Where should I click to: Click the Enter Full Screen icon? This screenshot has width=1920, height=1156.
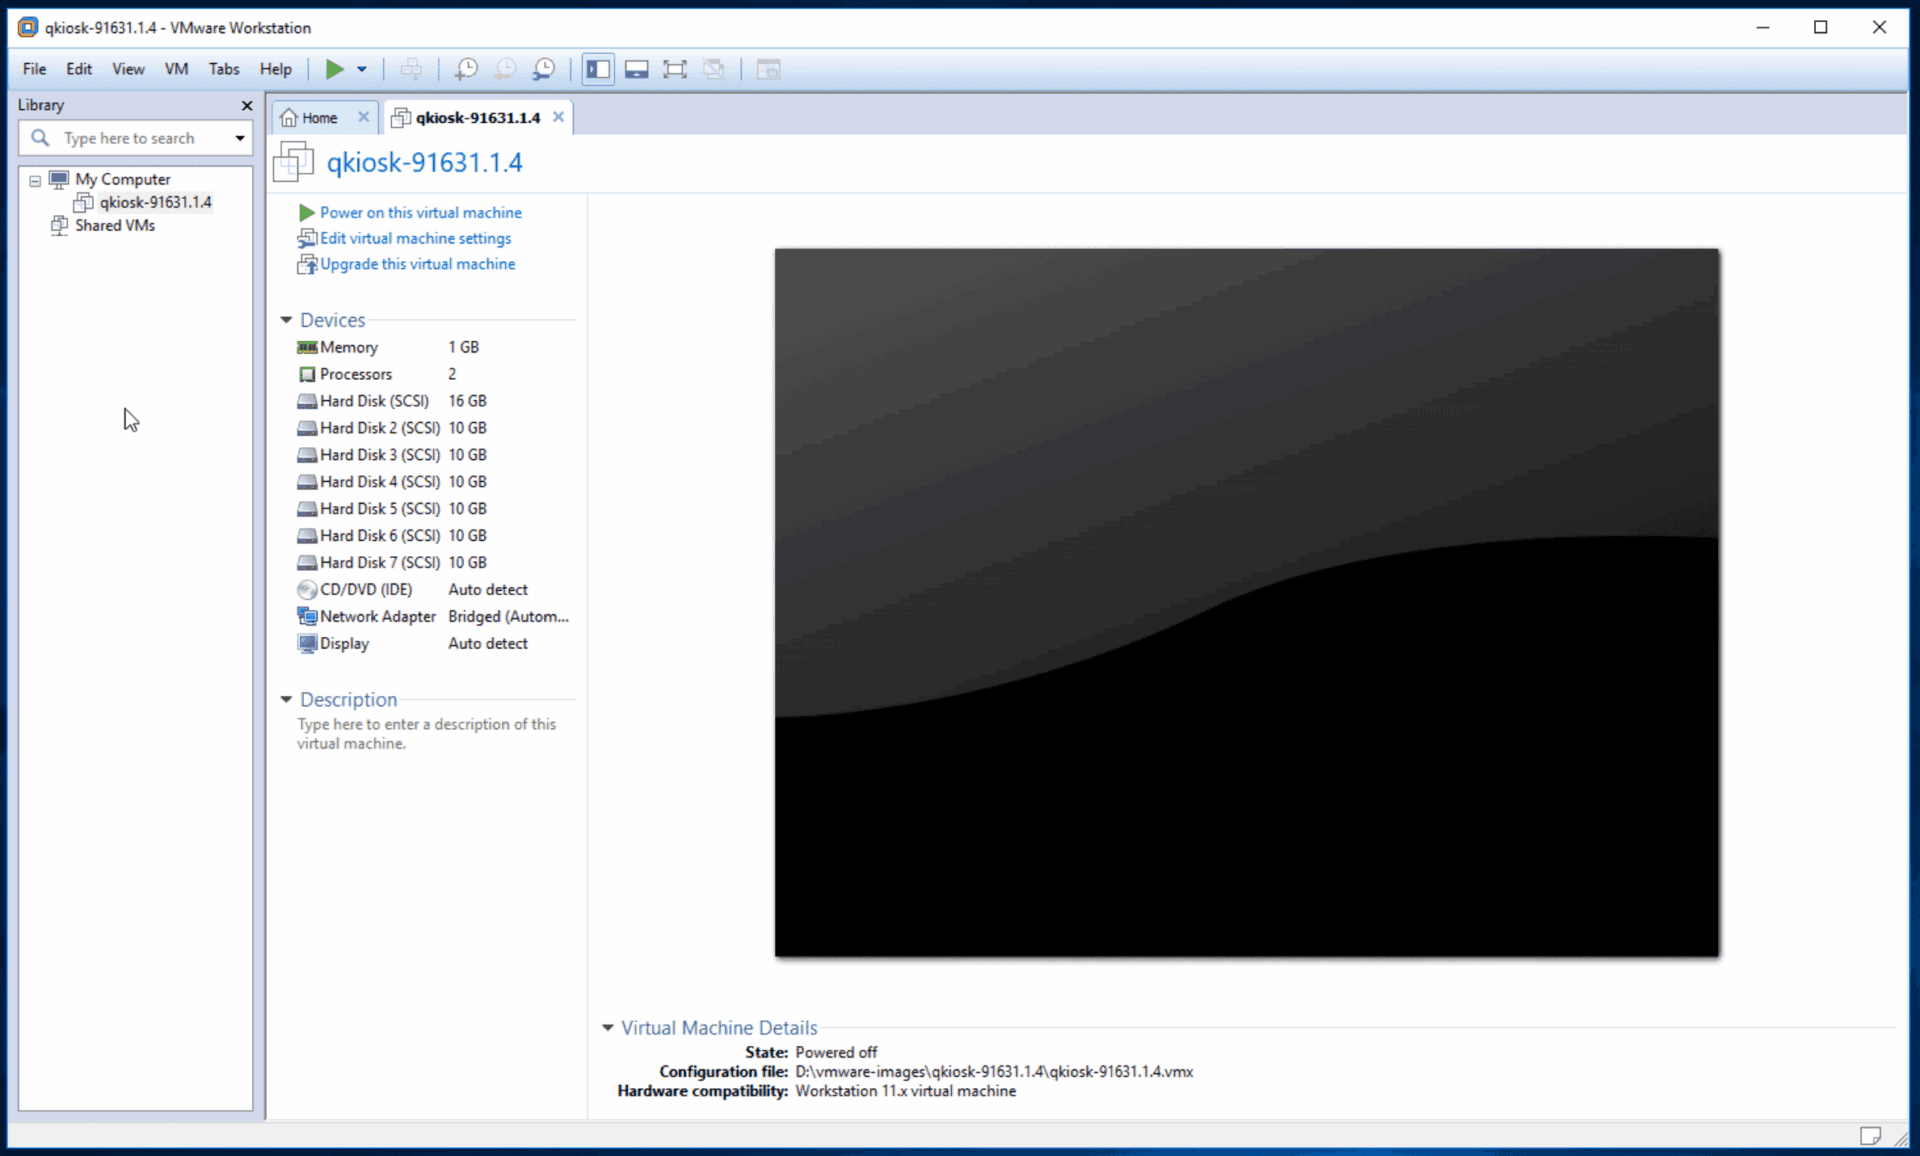[675, 69]
